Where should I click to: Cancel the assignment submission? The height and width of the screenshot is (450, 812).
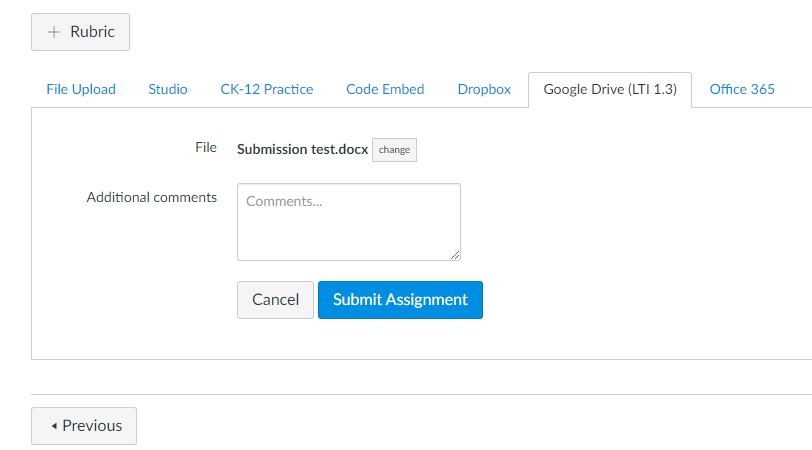point(275,300)
